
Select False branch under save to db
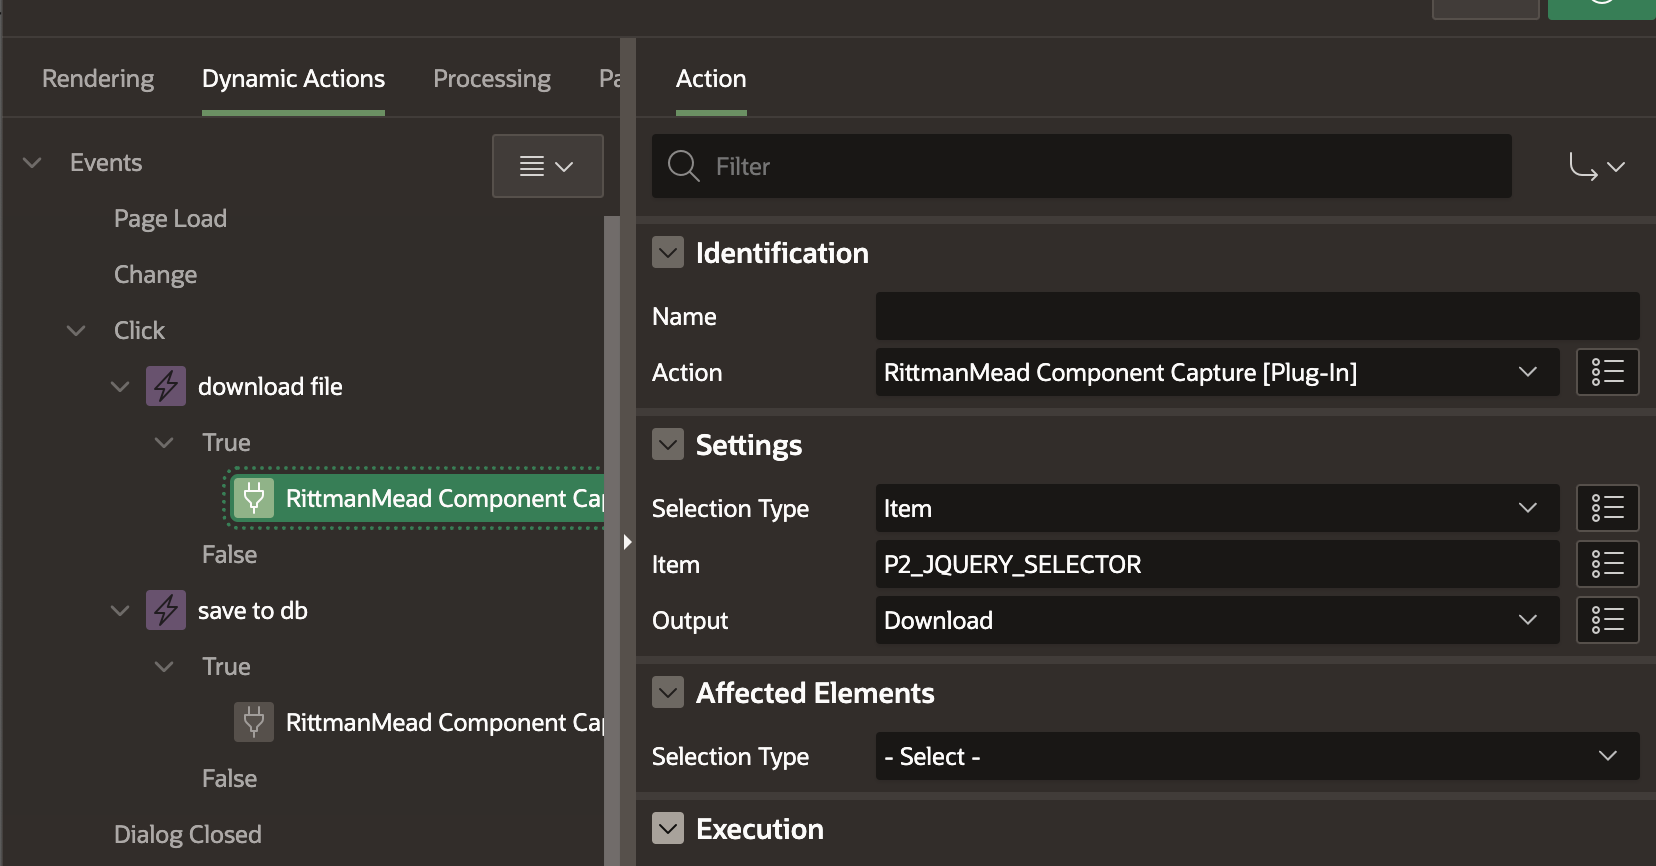[x=229, y=778]
